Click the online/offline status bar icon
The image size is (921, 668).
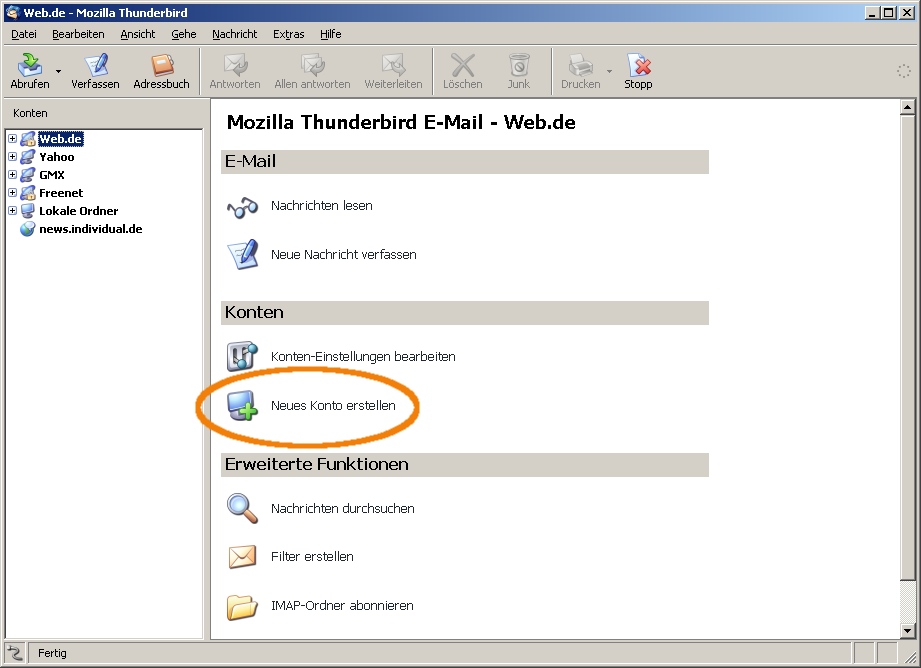point(15,653)
